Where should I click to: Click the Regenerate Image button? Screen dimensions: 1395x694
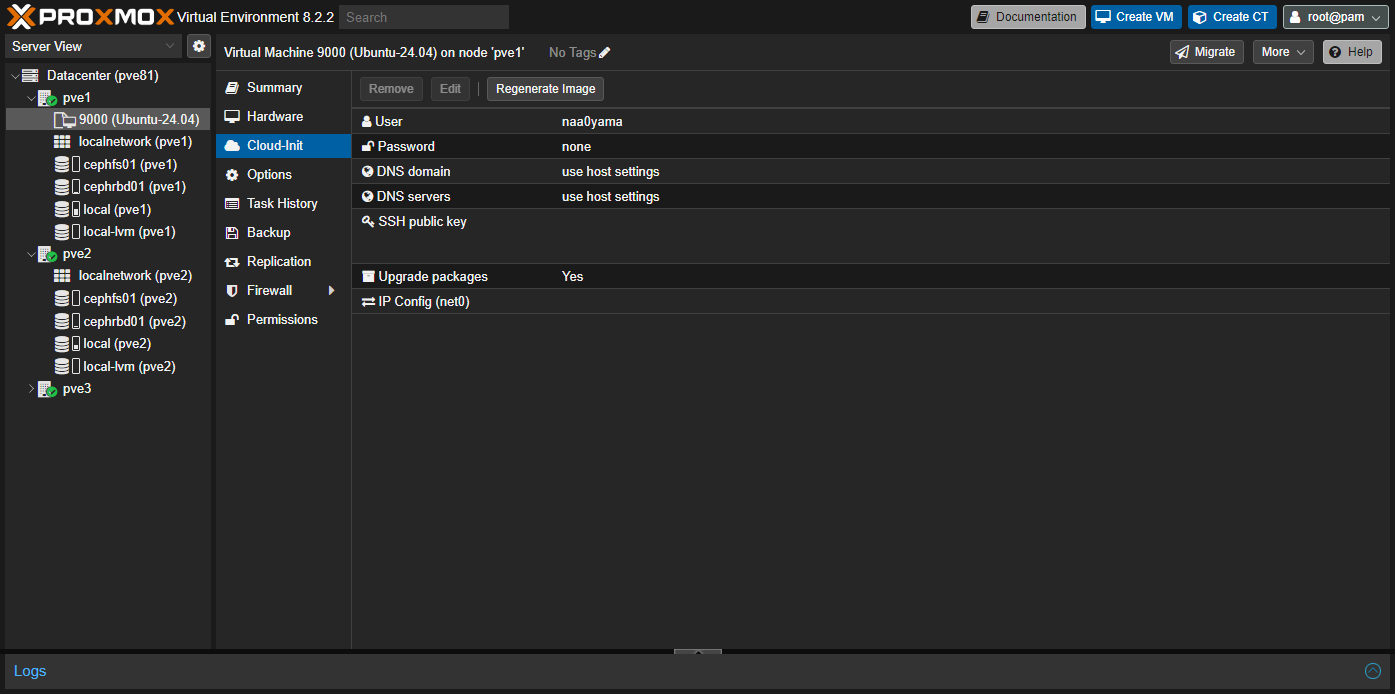point(546,89)
